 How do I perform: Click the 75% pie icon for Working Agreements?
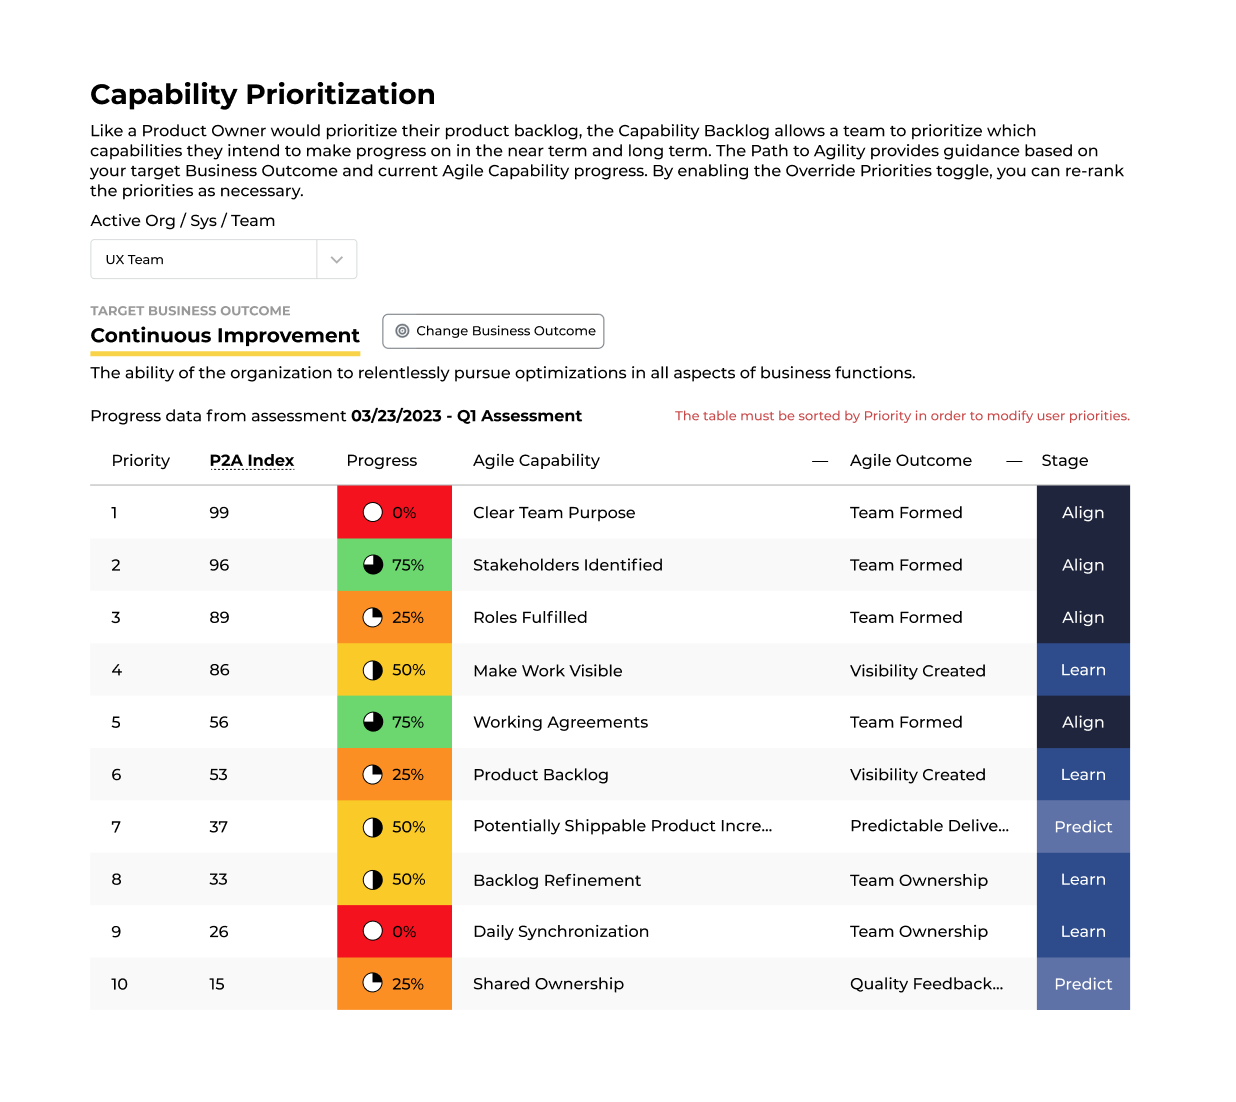[373, 722]
